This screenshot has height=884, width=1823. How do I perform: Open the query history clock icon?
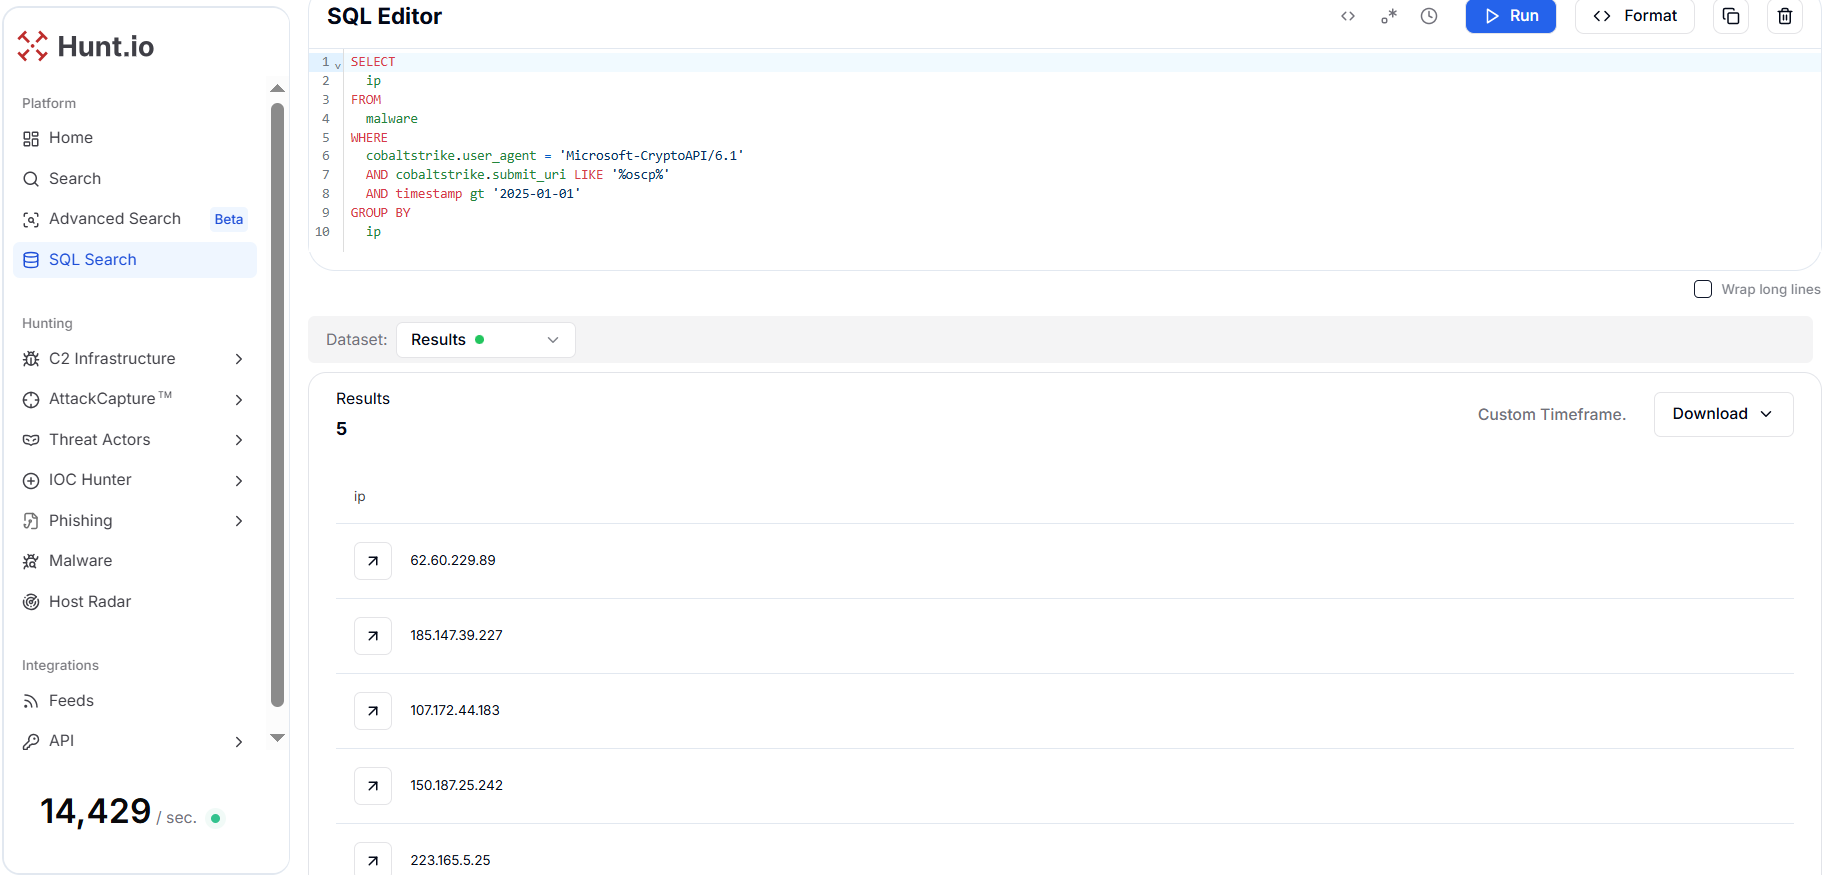pyautogui.click(x=1429, y=16)
